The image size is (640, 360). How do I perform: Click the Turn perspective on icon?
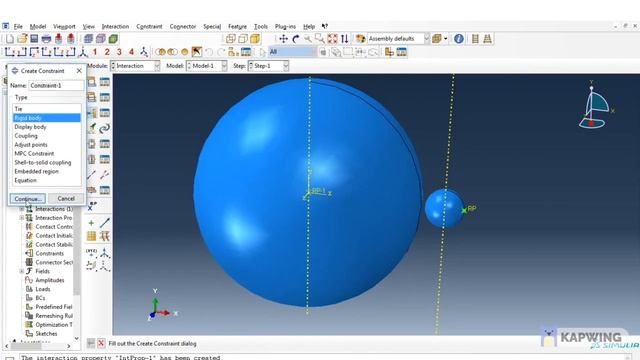point(487,39)
